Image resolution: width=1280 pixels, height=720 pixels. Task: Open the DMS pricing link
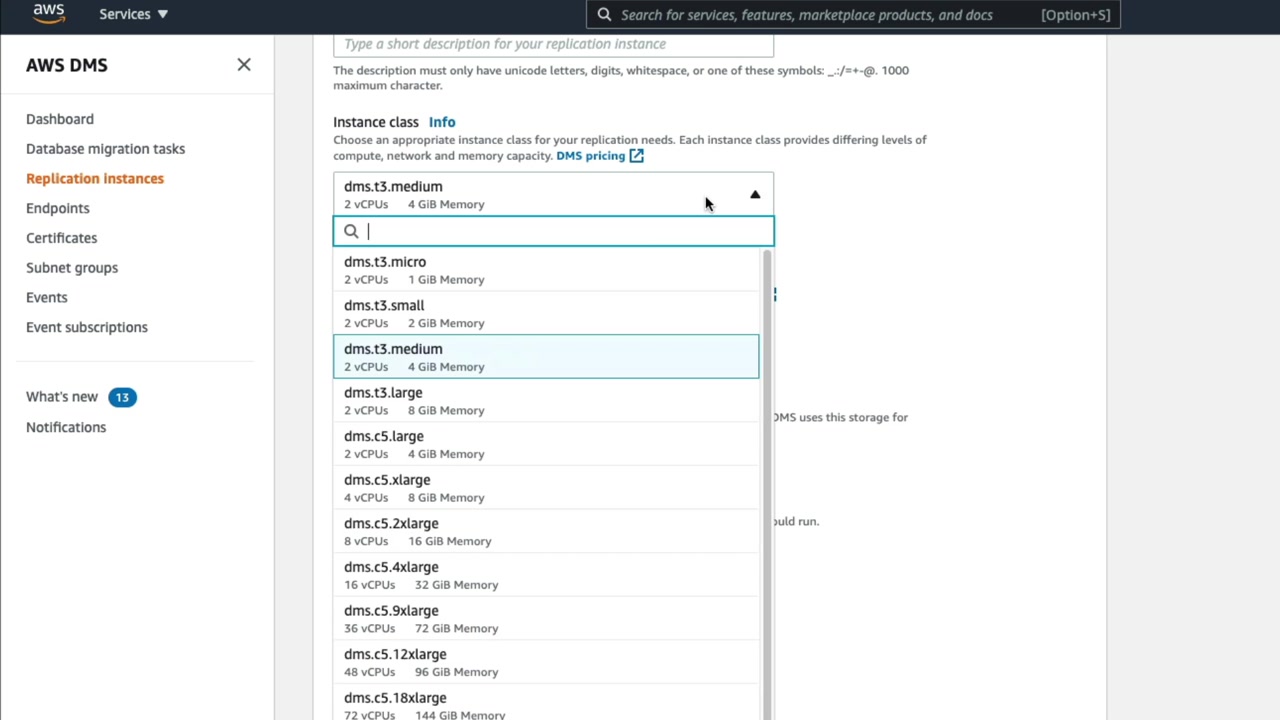pos(590,156)
